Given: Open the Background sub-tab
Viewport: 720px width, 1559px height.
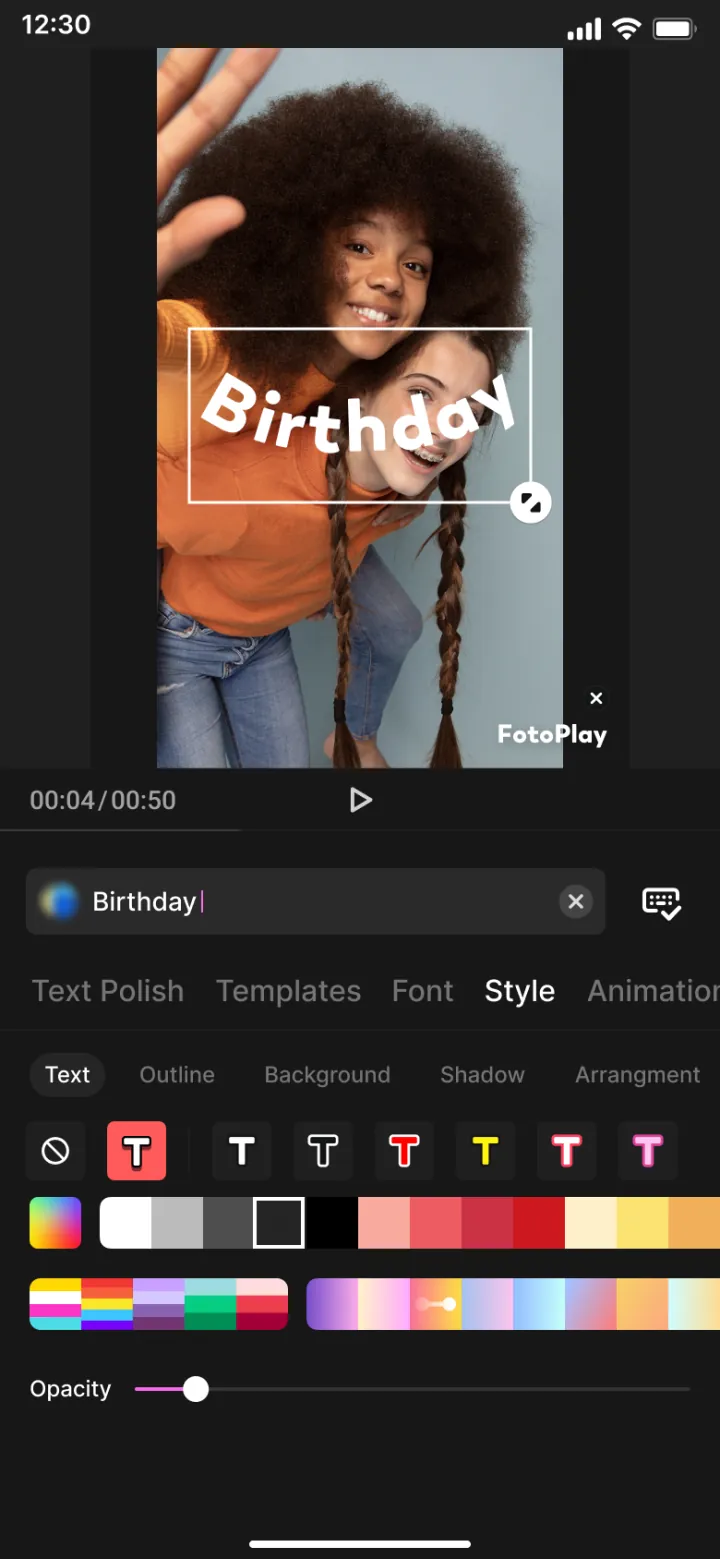Looking at the screenshot, I should (x=327, y=1075).
